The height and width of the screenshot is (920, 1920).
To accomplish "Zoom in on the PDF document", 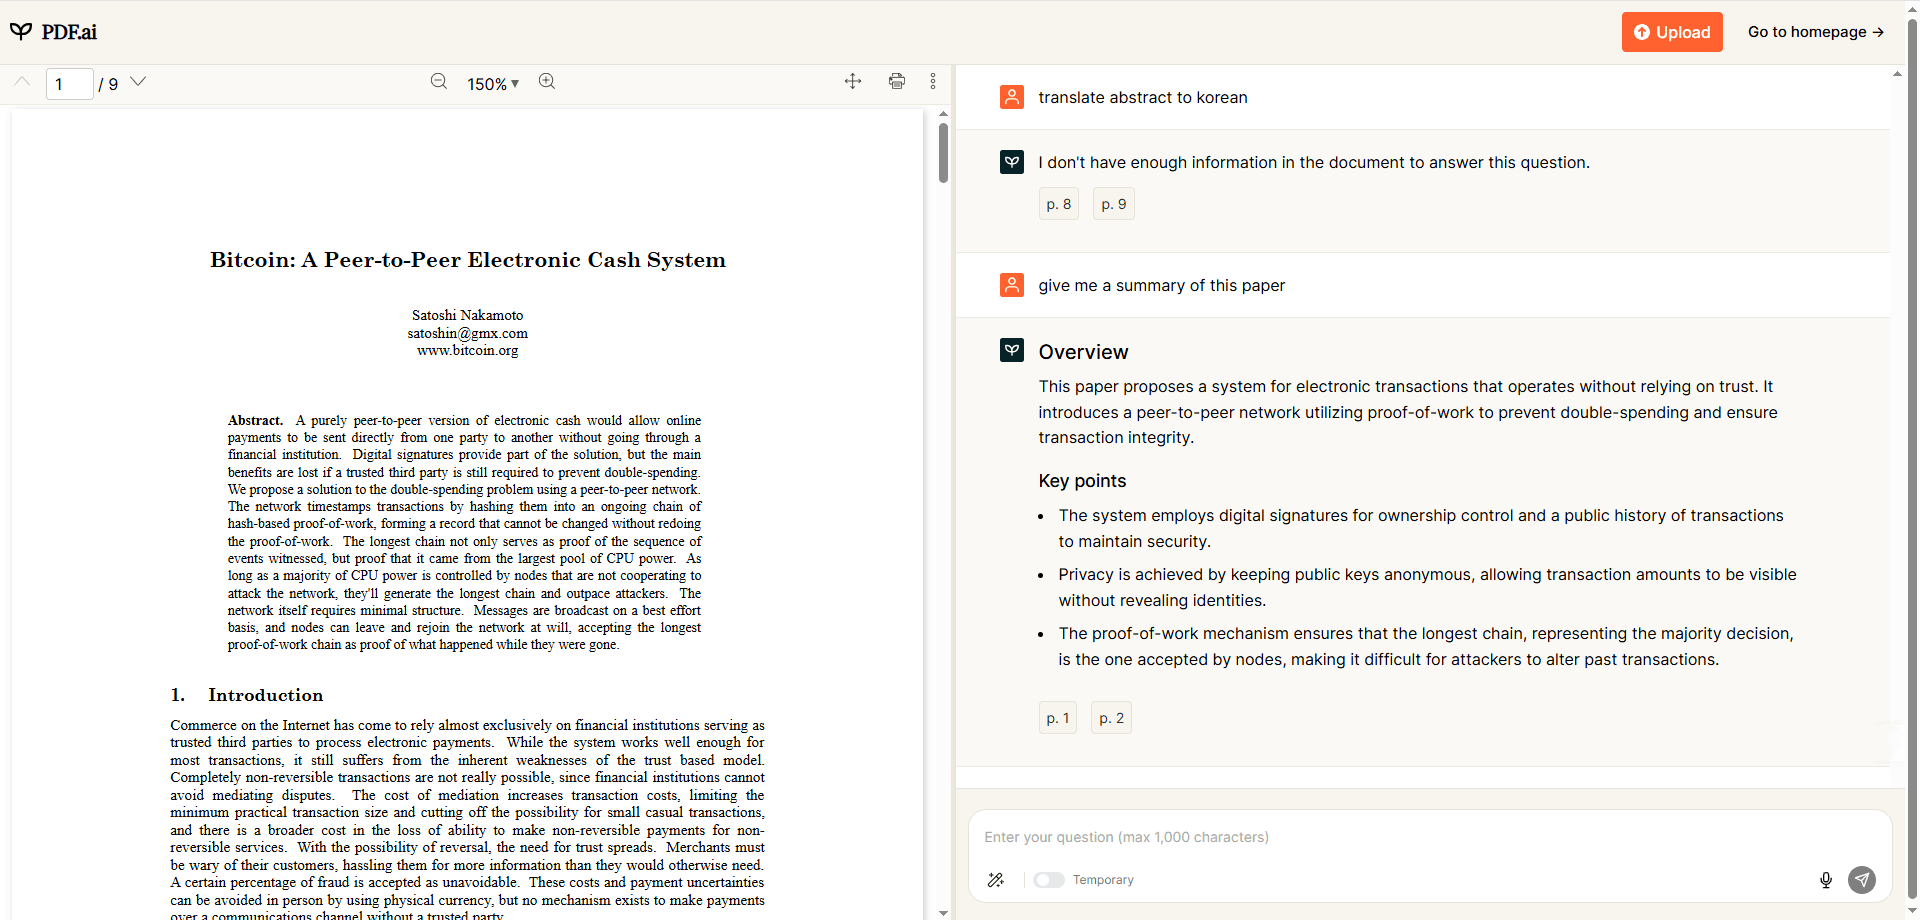I will 547,82.
